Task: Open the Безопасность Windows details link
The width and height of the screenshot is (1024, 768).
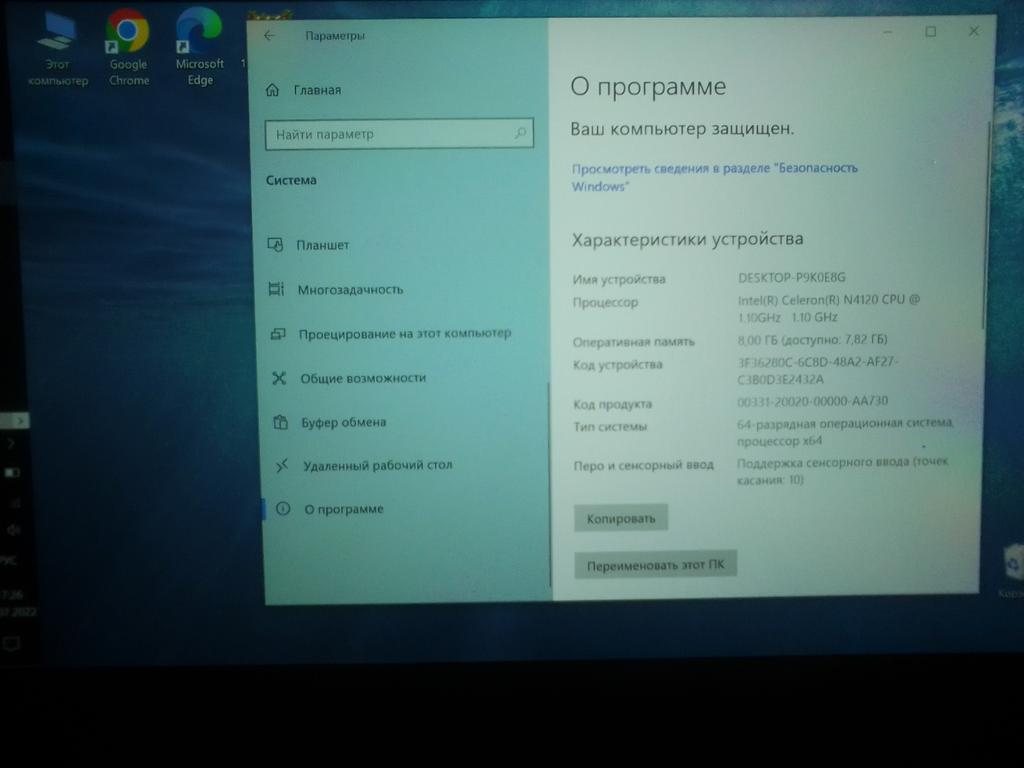Action: click(x=714, y=169)
